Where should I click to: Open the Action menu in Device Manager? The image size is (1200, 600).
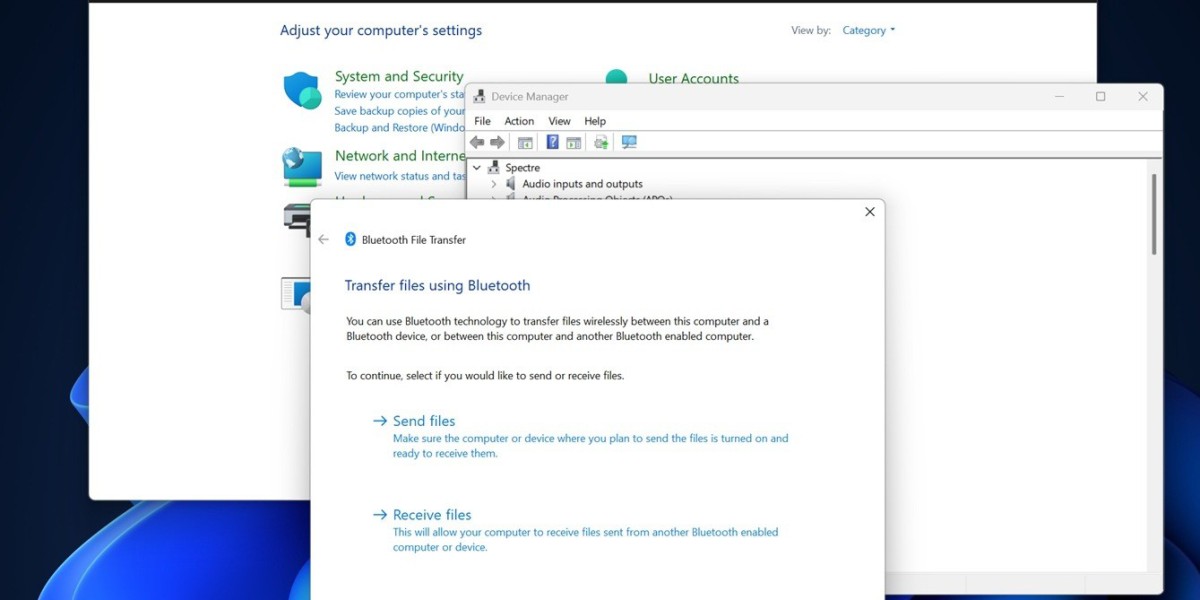point(519,121)
